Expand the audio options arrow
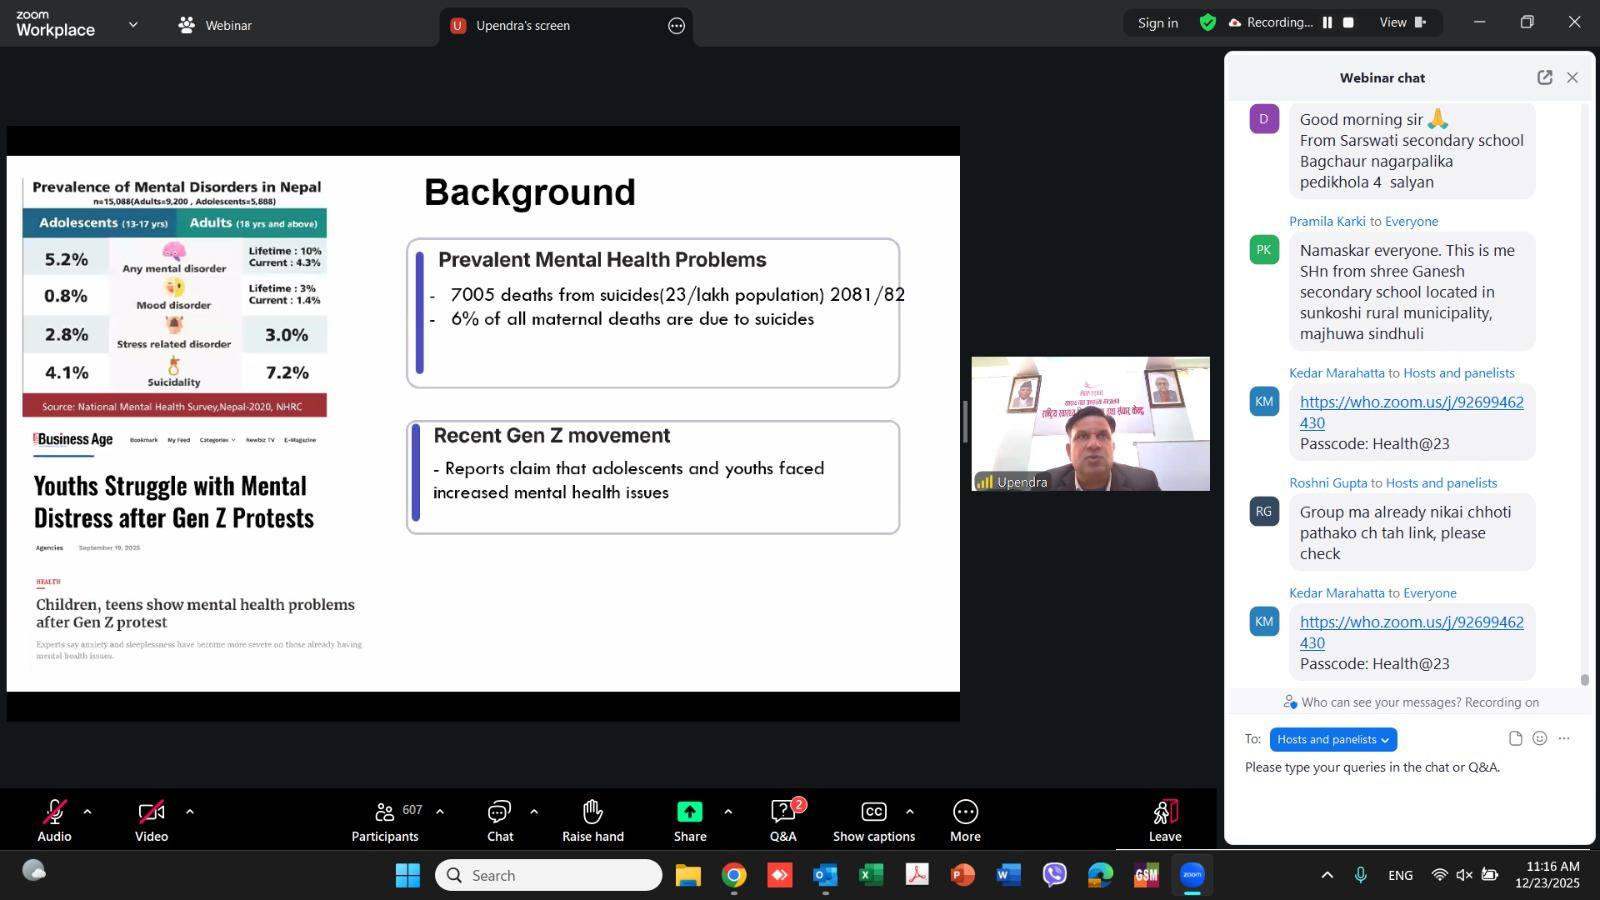Viewport: 1600px width, 900px height. [87, 811]
